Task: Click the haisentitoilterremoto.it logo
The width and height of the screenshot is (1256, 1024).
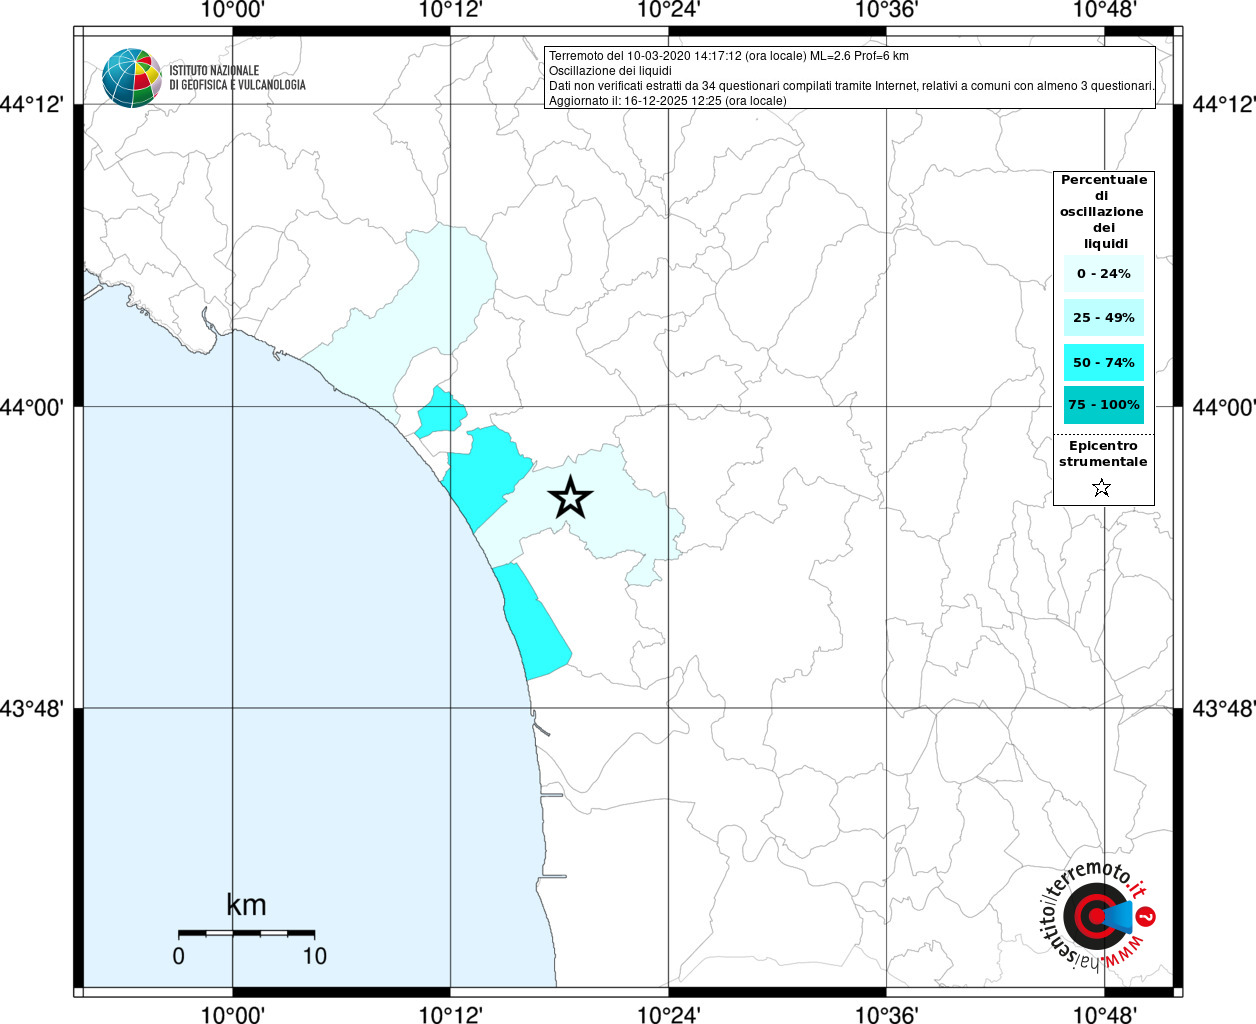Action: coord(1098,916)
